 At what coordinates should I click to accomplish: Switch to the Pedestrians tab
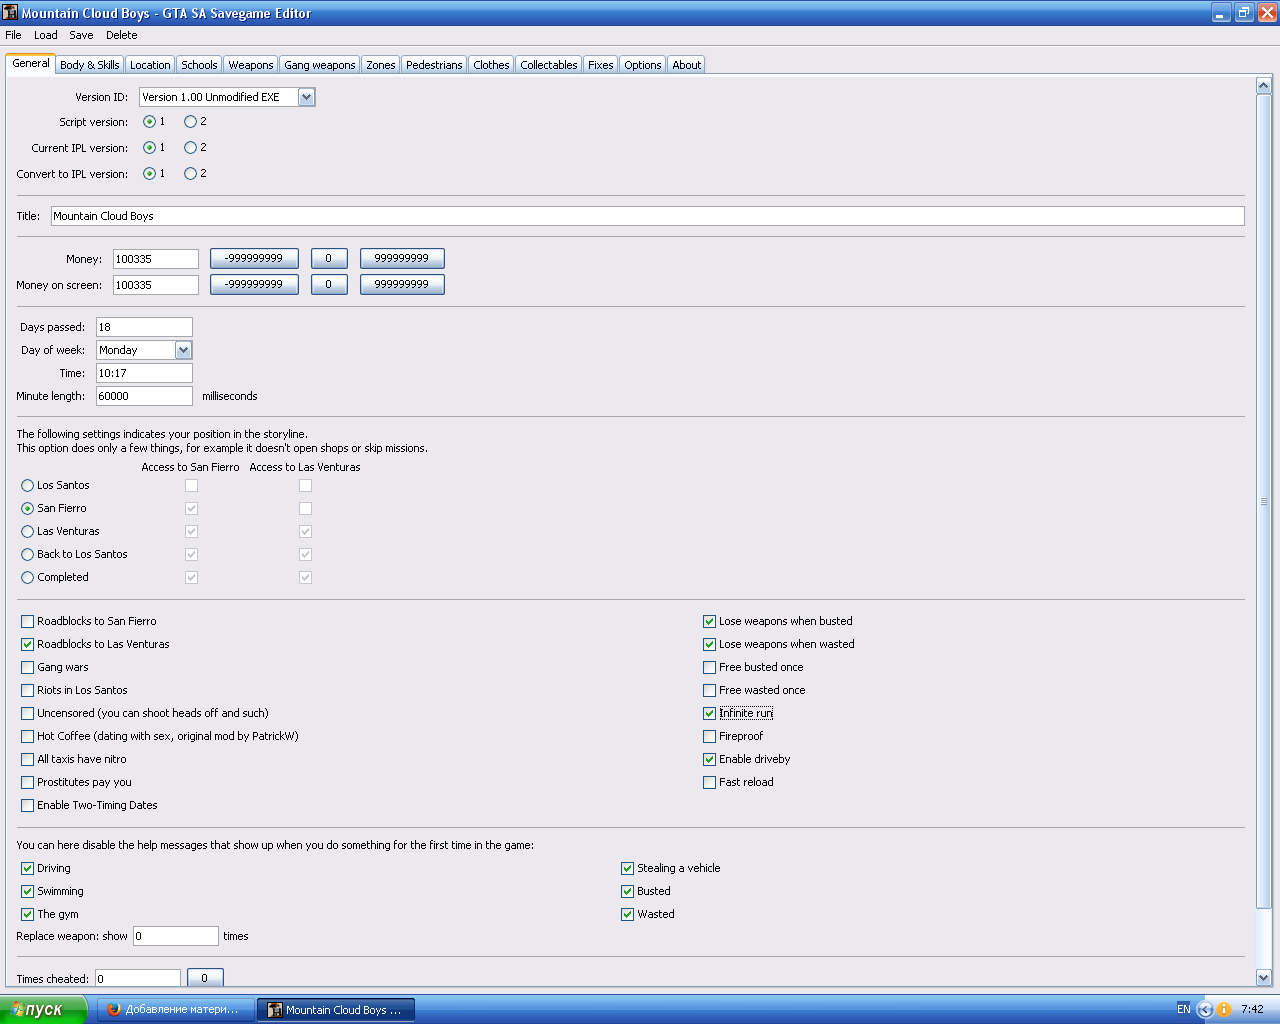tap(434, 65)
